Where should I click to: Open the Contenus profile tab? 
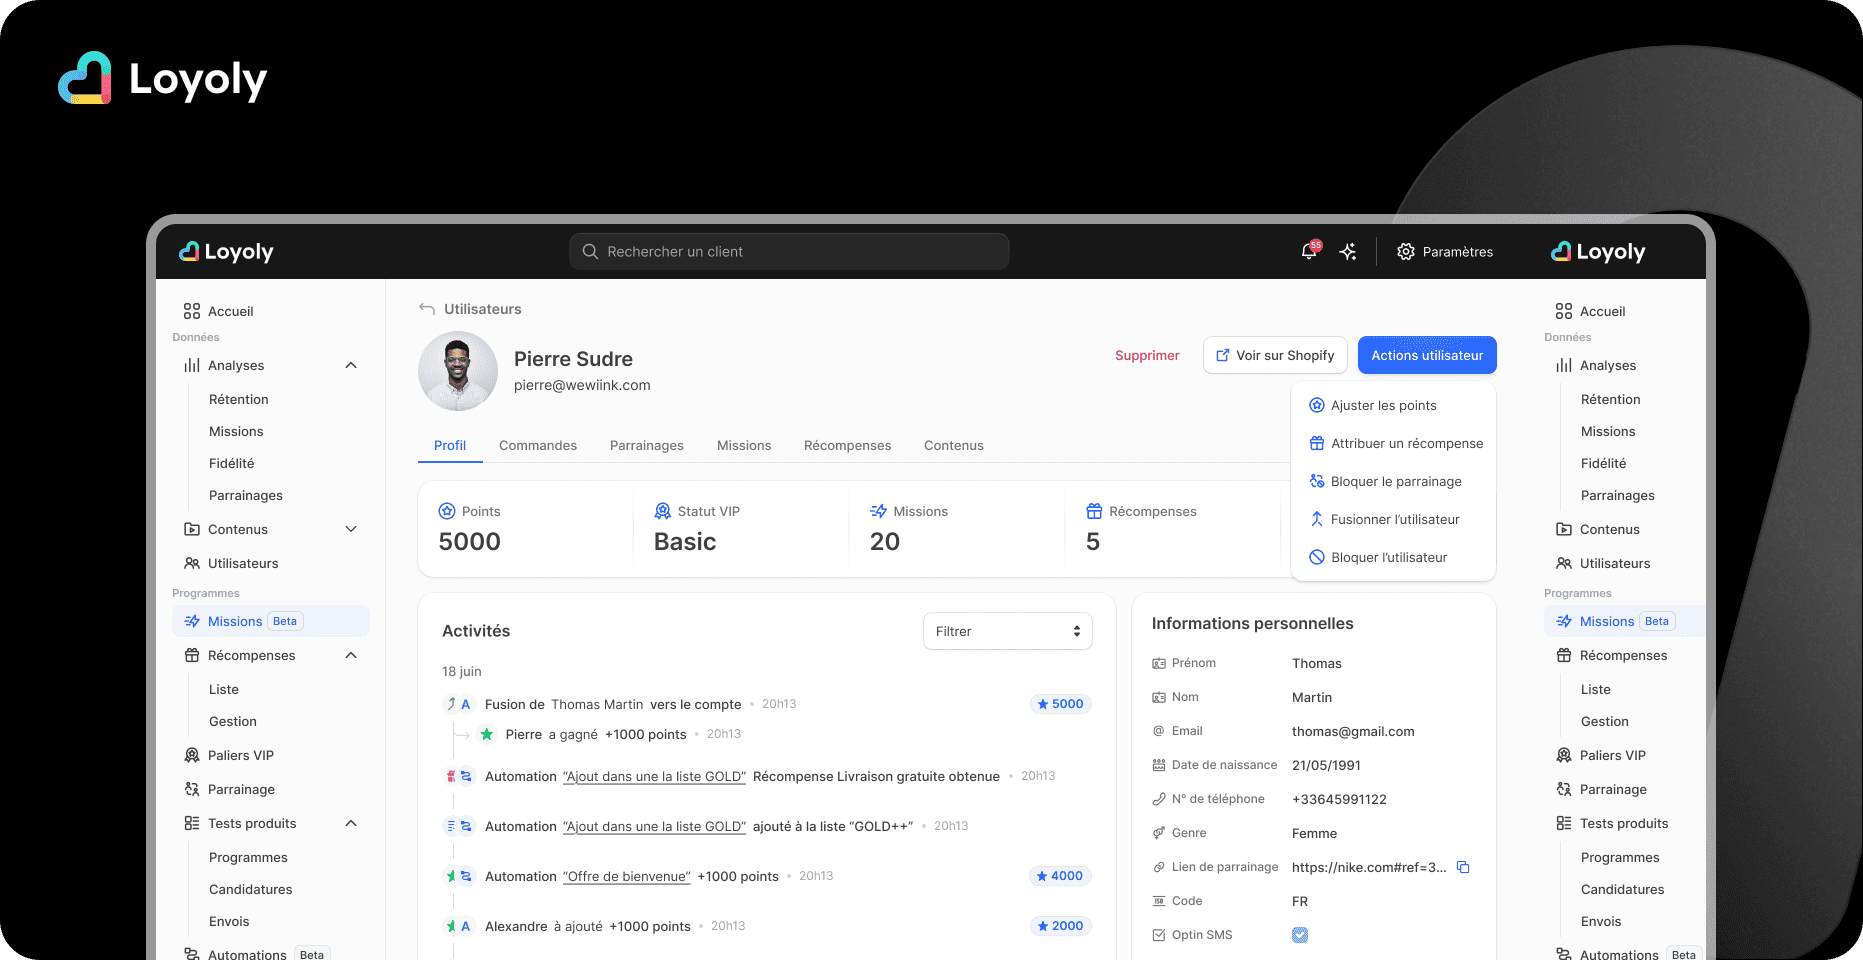[x=954, y=445]
